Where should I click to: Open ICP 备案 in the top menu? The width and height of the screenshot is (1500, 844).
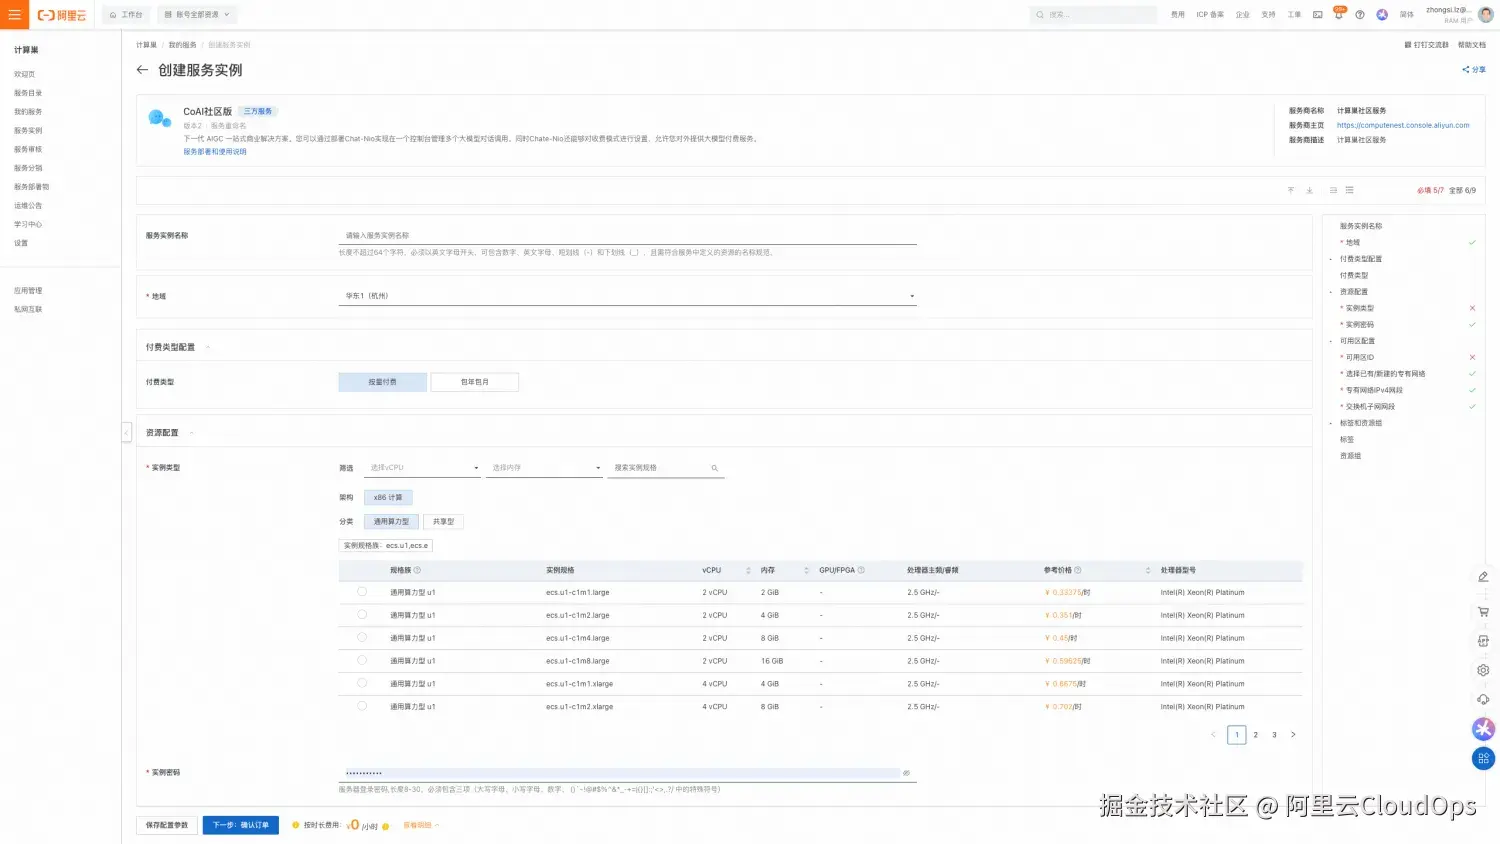1210,15
